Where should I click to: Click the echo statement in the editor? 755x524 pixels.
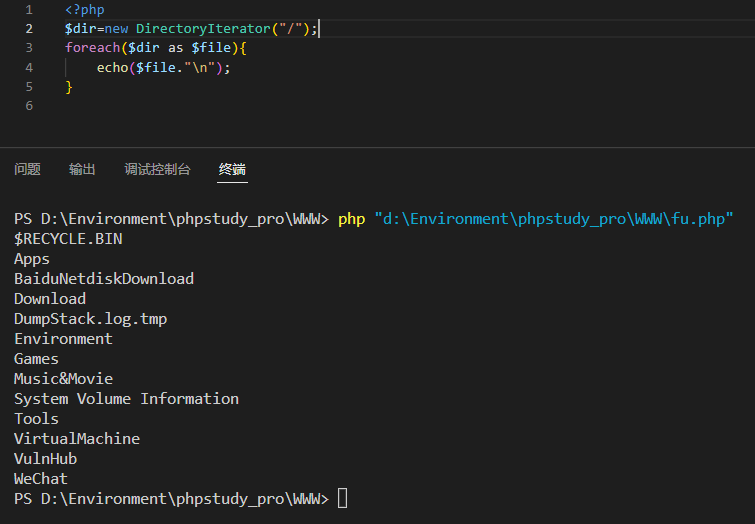[163, 67]
